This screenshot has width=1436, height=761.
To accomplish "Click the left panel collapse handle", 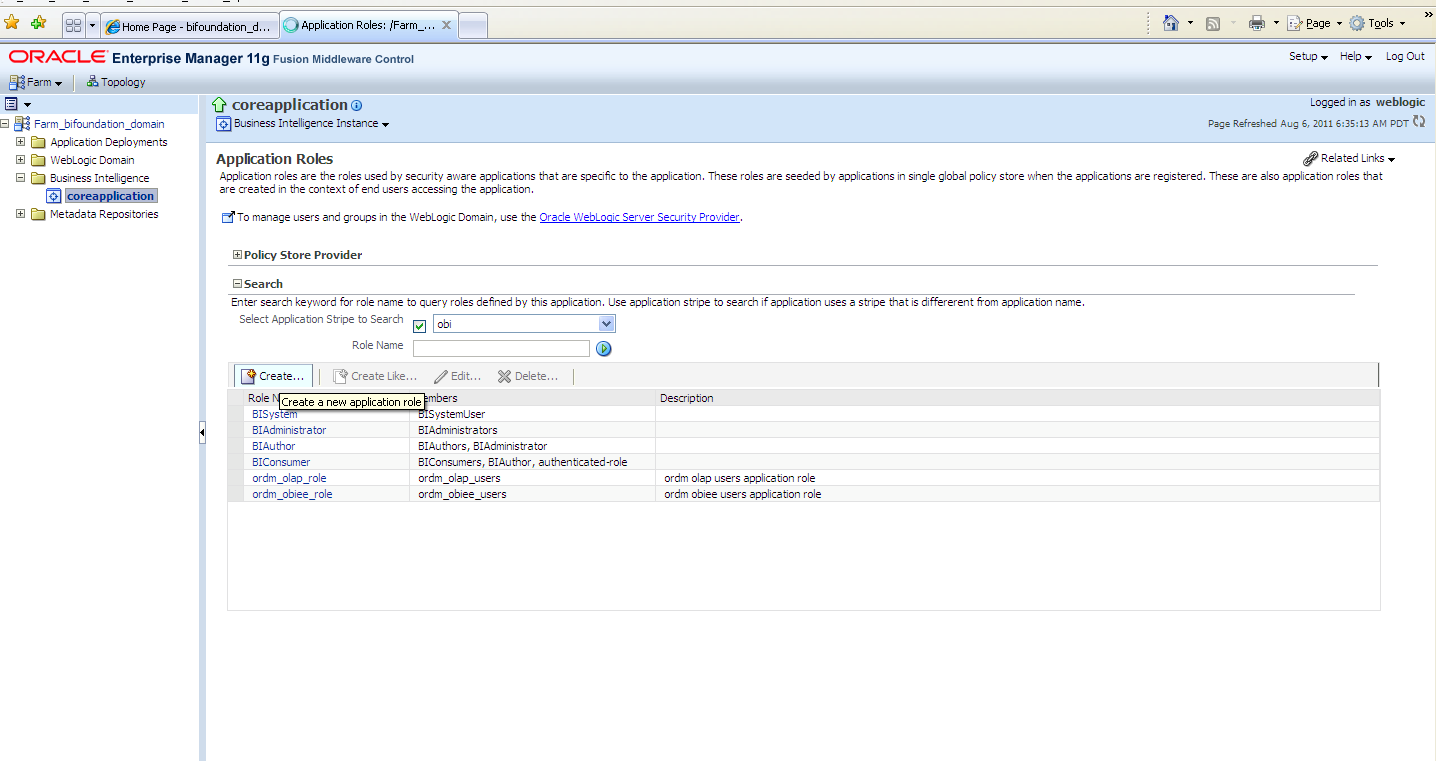I will 202,433.
